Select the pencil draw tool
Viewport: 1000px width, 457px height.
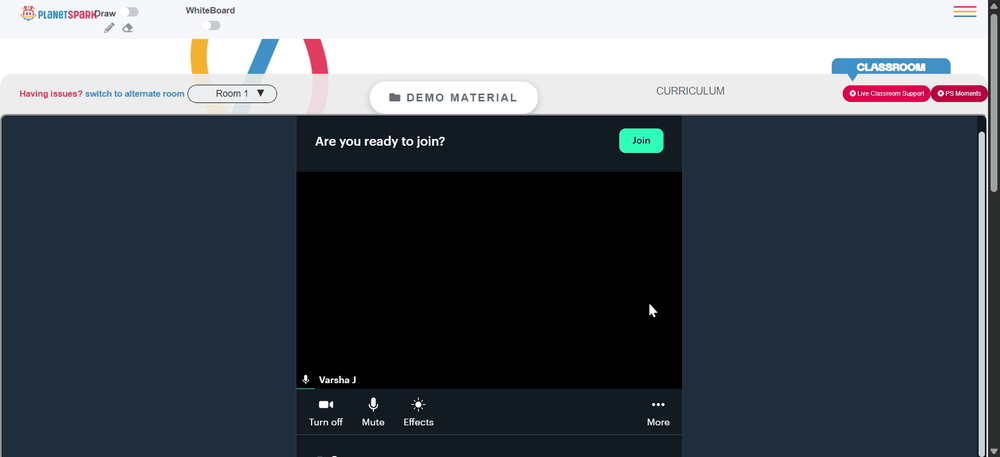[109, 28]
